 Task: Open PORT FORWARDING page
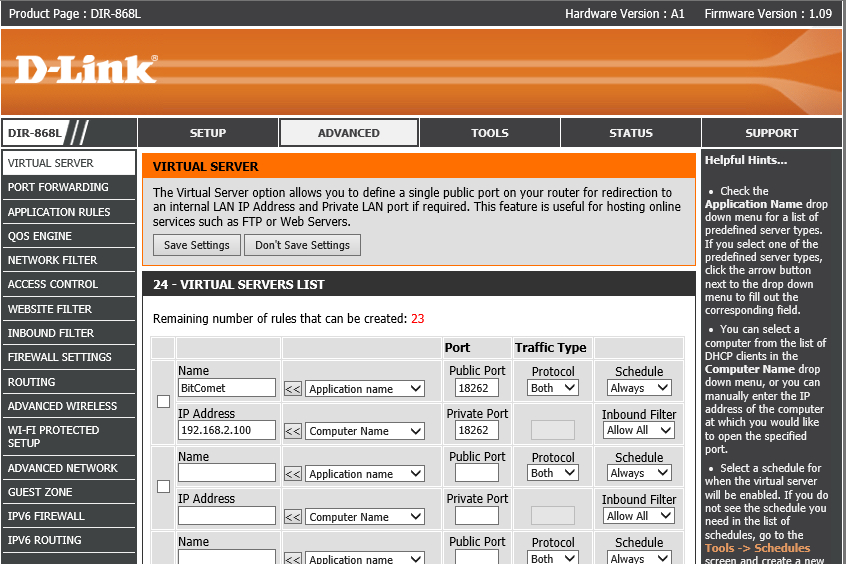tap(69, 187)
